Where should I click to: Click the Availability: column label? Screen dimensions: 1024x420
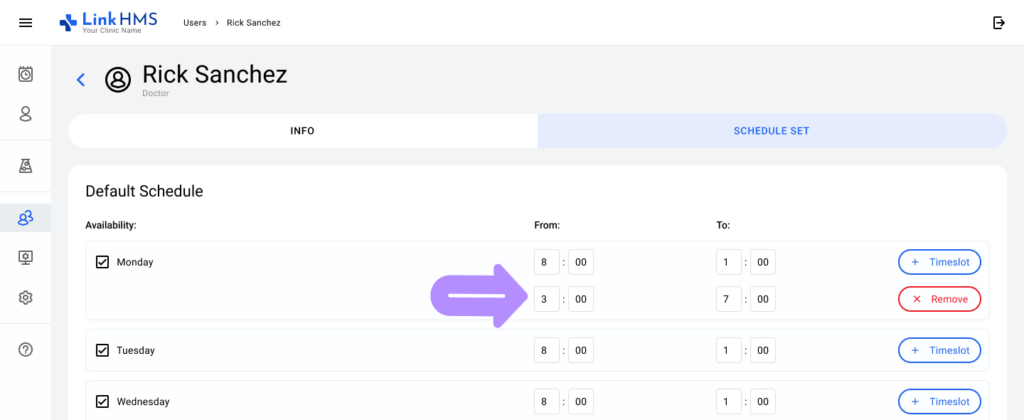coord(110,225)
